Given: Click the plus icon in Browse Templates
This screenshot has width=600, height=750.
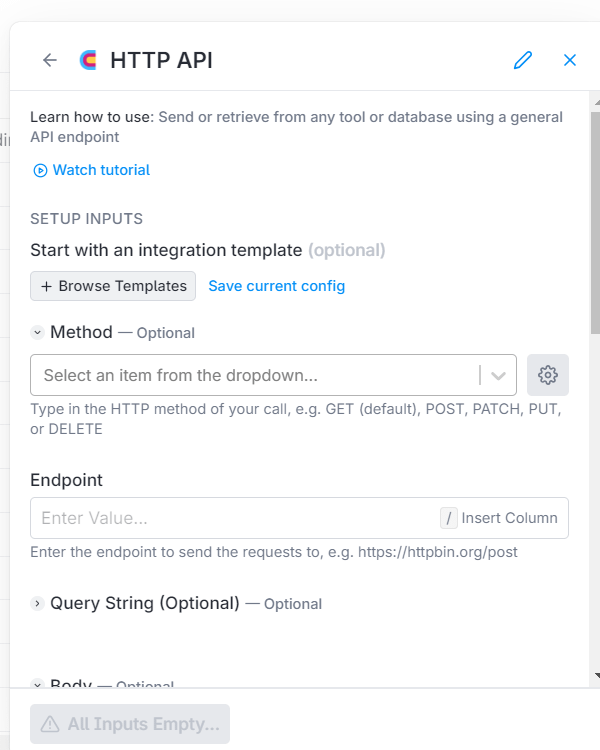Looking at the screenshot, I should [x=46, y=286].
